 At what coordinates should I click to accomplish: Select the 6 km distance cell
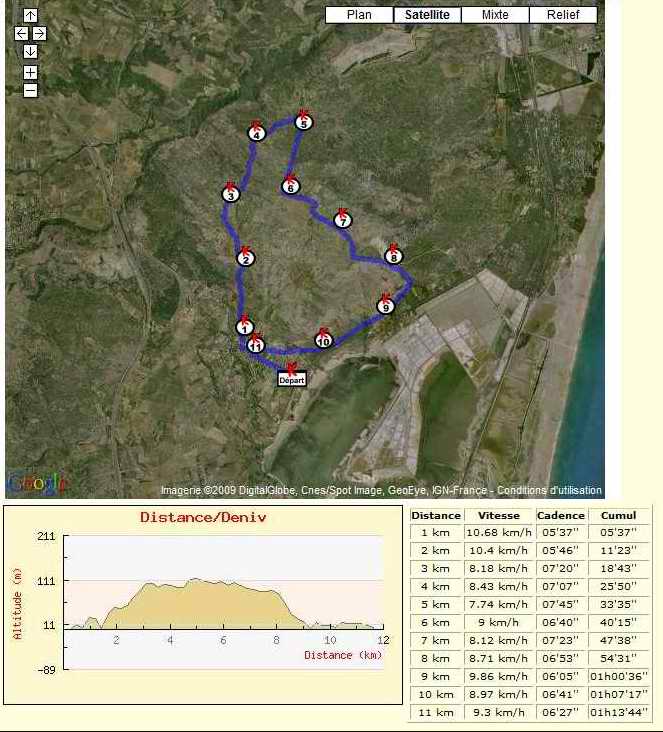coord(436,622)
